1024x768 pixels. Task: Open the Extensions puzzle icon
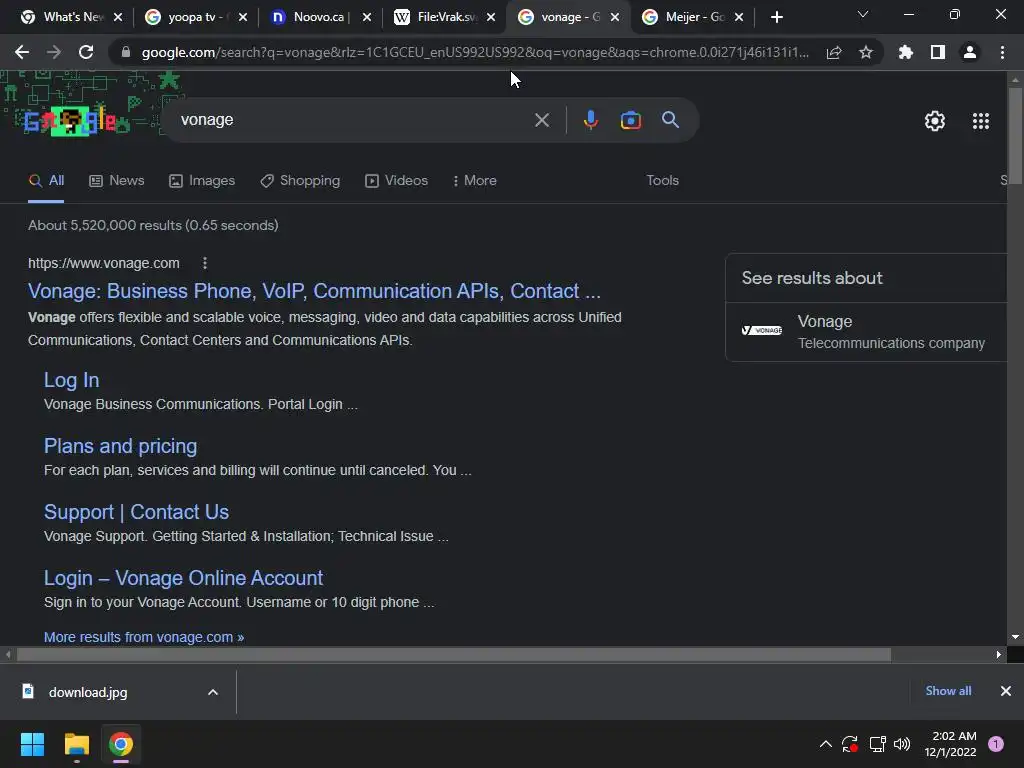pos(906,52)
